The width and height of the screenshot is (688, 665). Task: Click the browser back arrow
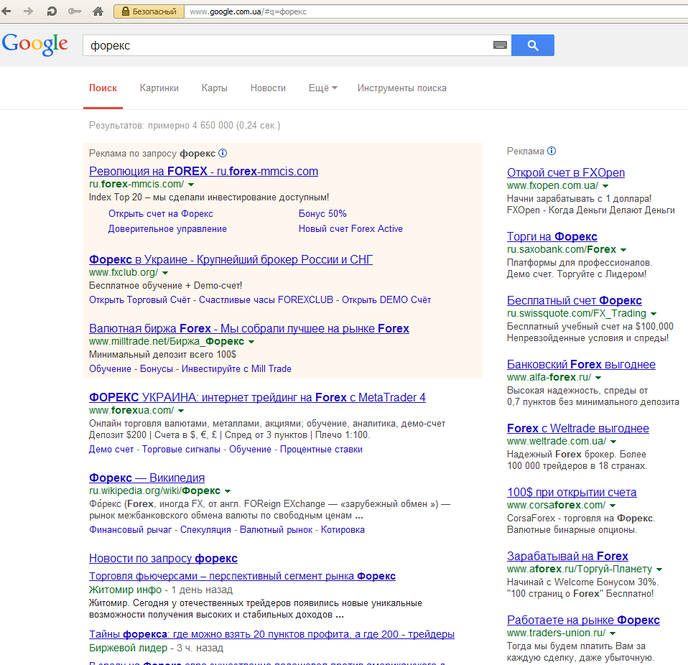7,11
